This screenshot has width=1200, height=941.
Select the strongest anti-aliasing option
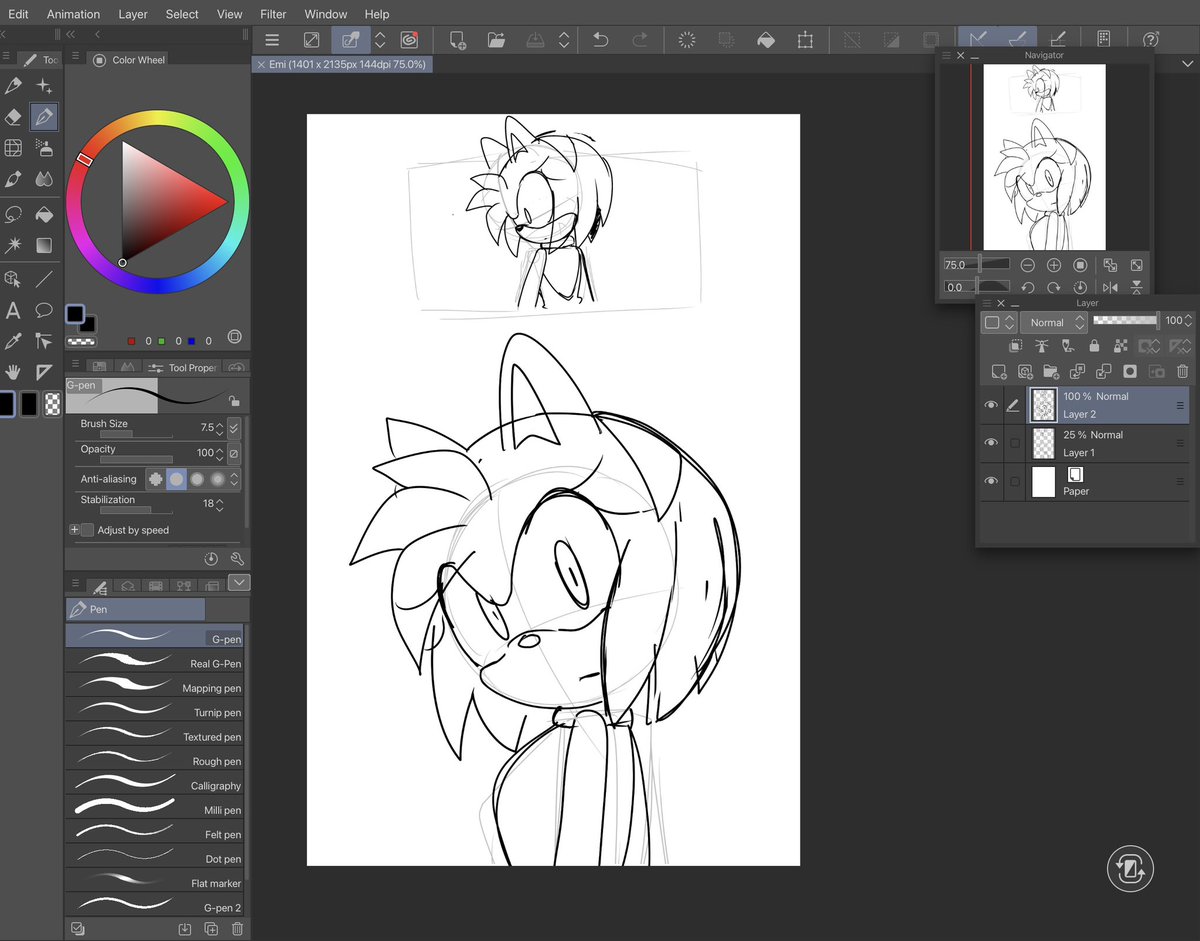218,479
